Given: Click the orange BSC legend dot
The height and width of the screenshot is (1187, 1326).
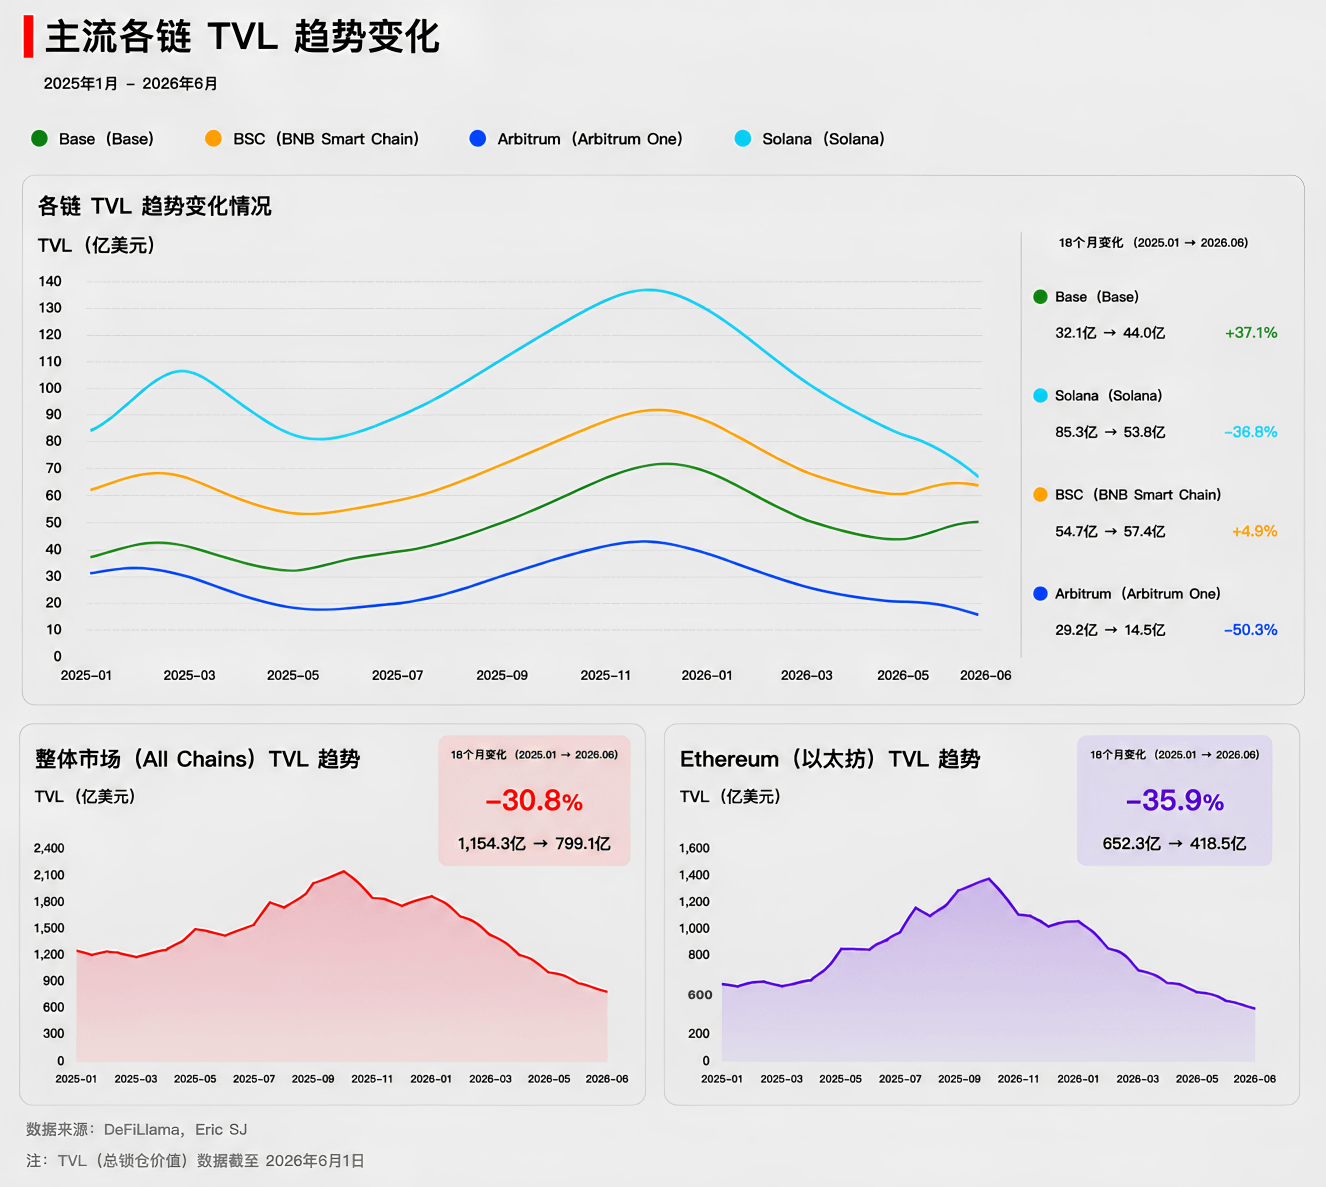Looking at the screenshot, I should pos(213,139).
